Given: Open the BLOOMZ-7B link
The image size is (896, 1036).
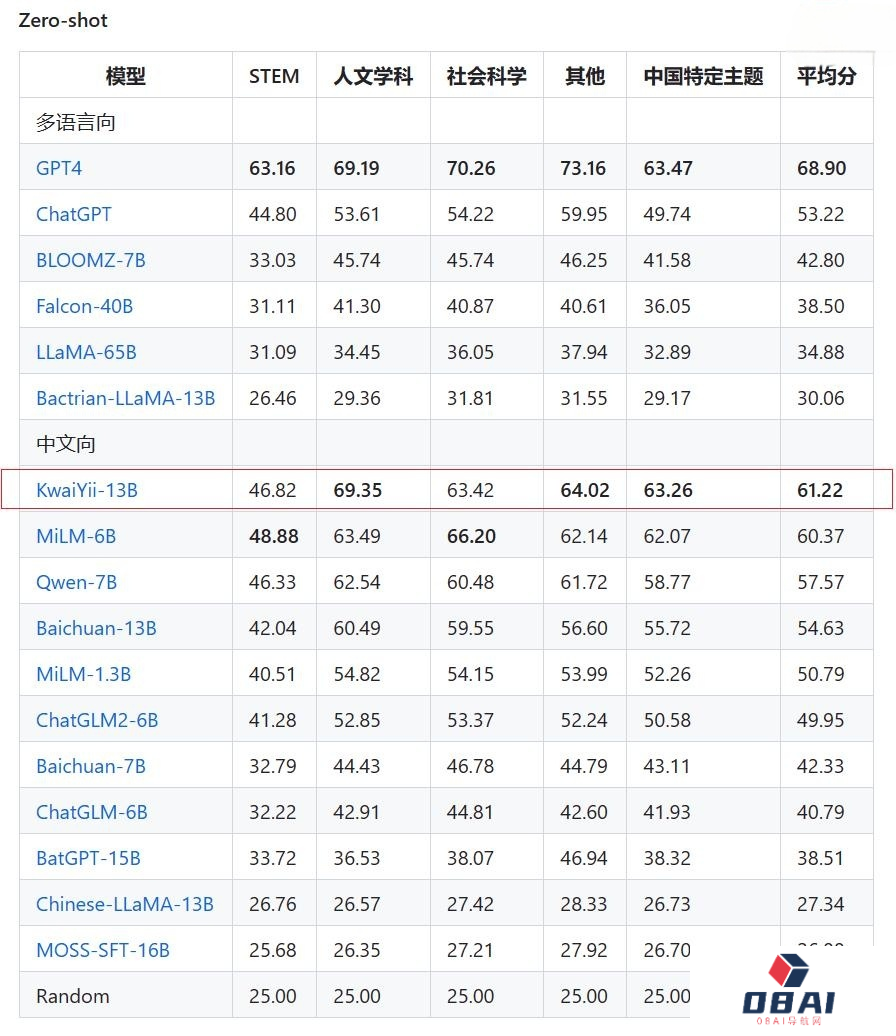Looking at the screenshot, I should (91, 260).
